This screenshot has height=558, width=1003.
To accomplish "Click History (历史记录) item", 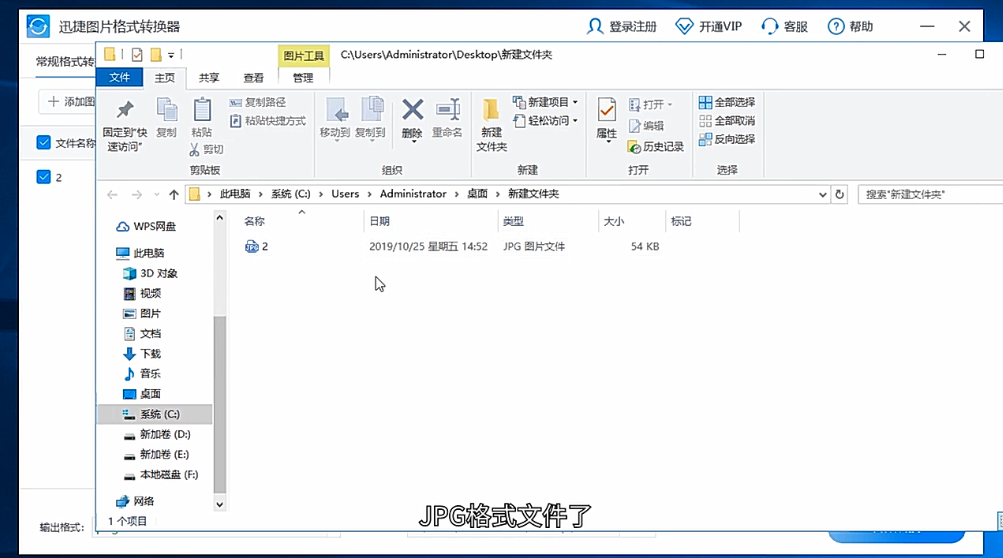I will 656,147.
